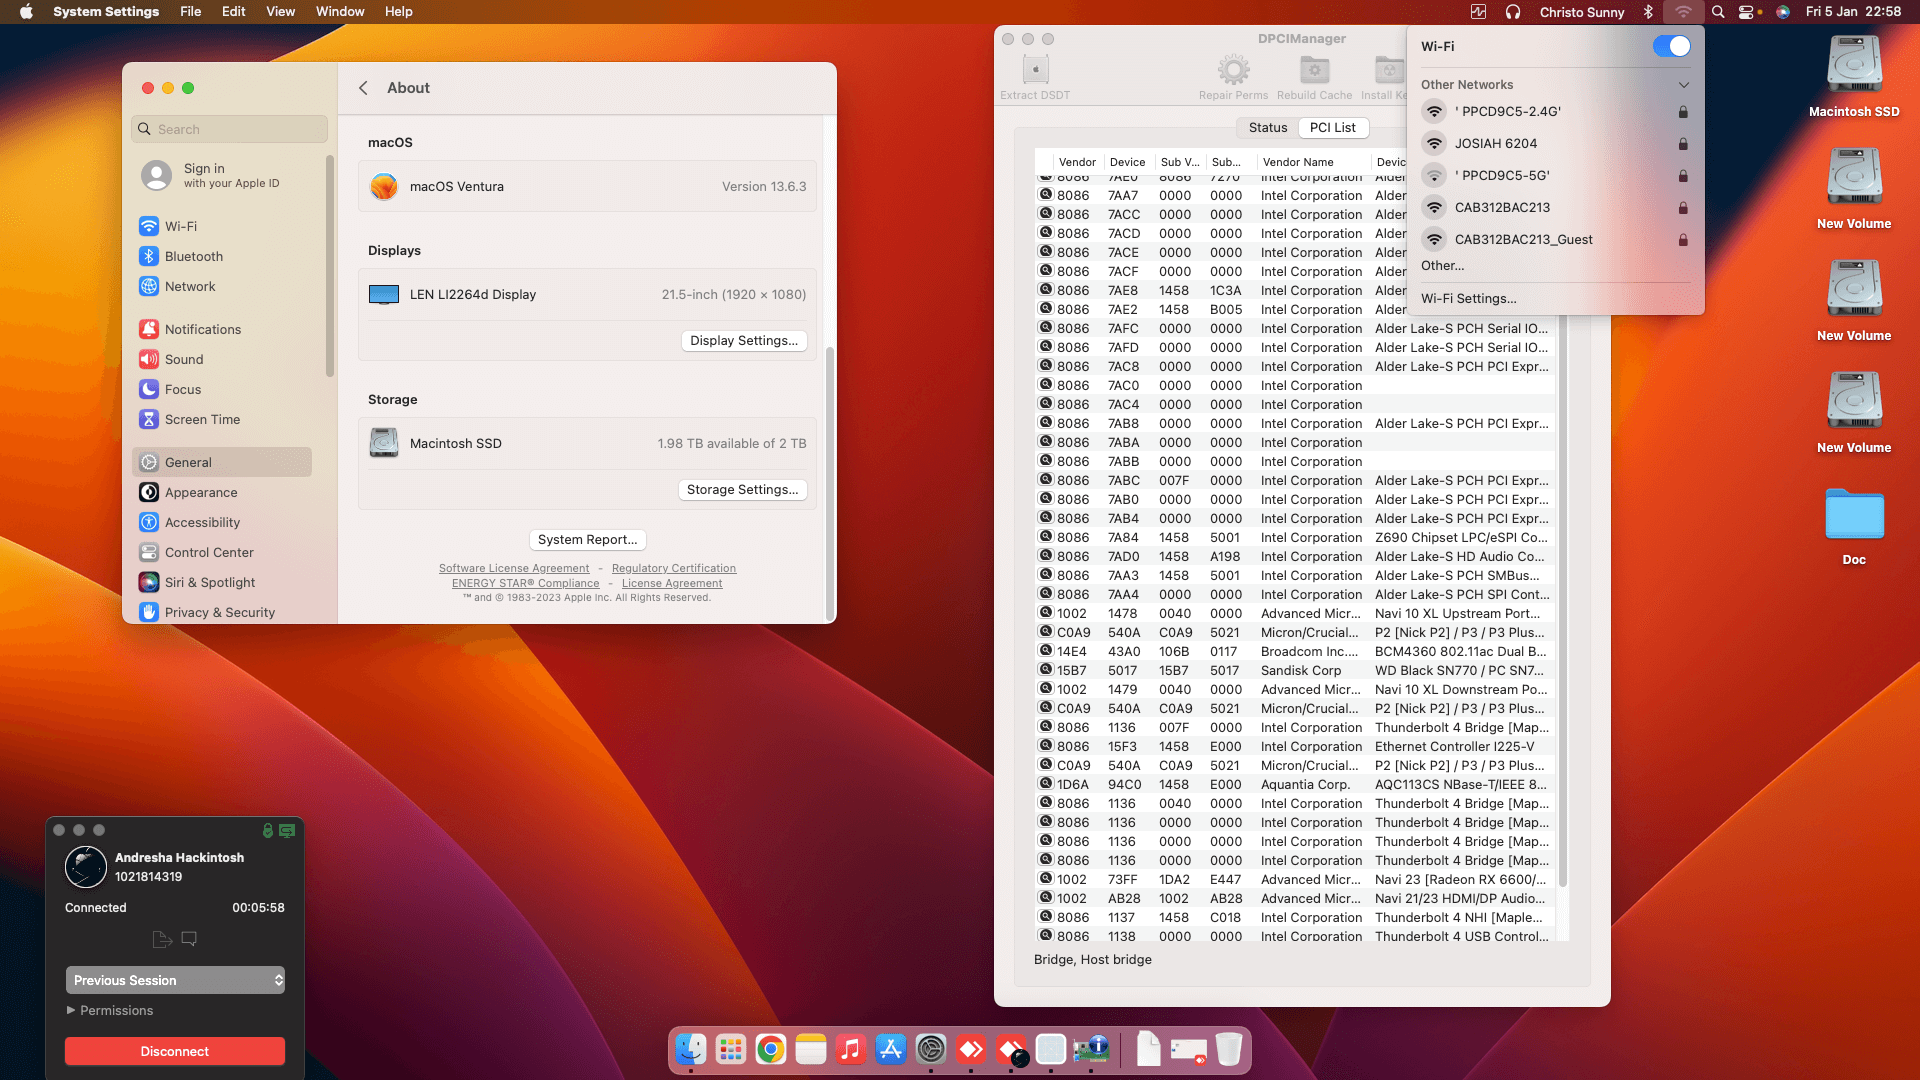Open the Previous Session dropdown
Screen dimensions: 1920x1080
coord(175,980)
